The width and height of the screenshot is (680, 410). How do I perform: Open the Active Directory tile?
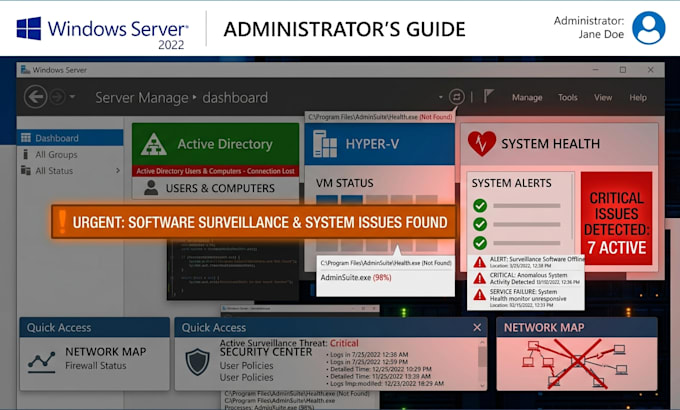[x=216, y=144]
